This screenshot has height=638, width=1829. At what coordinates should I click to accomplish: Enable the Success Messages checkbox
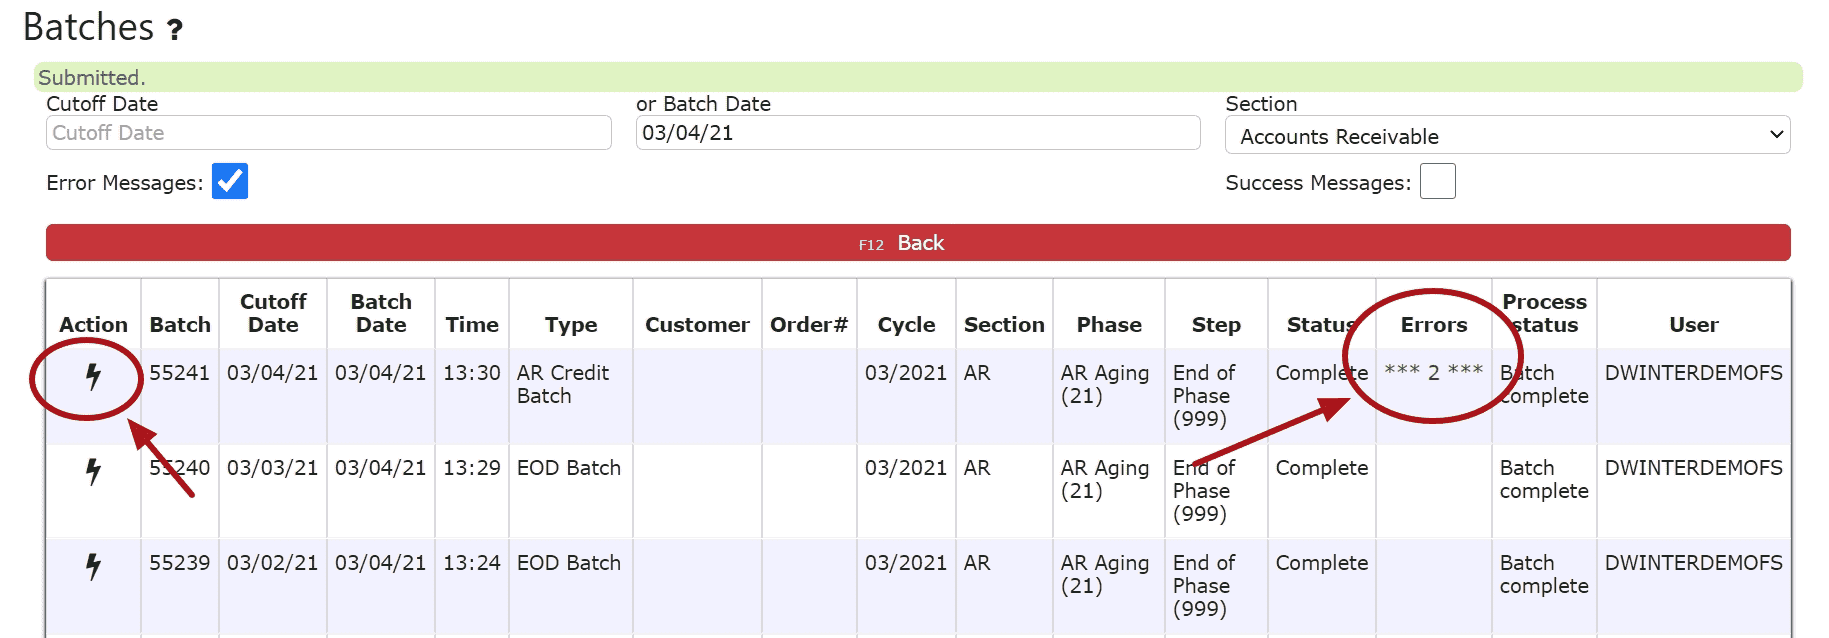pos(1438,181)
